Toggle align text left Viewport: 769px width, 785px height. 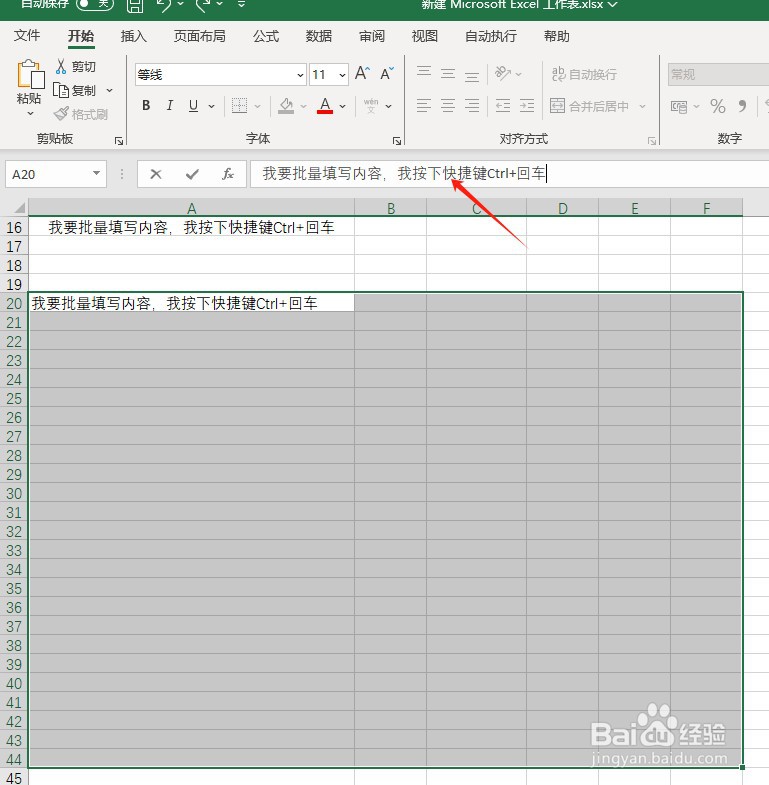pyautogui.click(x=424, y=106)
